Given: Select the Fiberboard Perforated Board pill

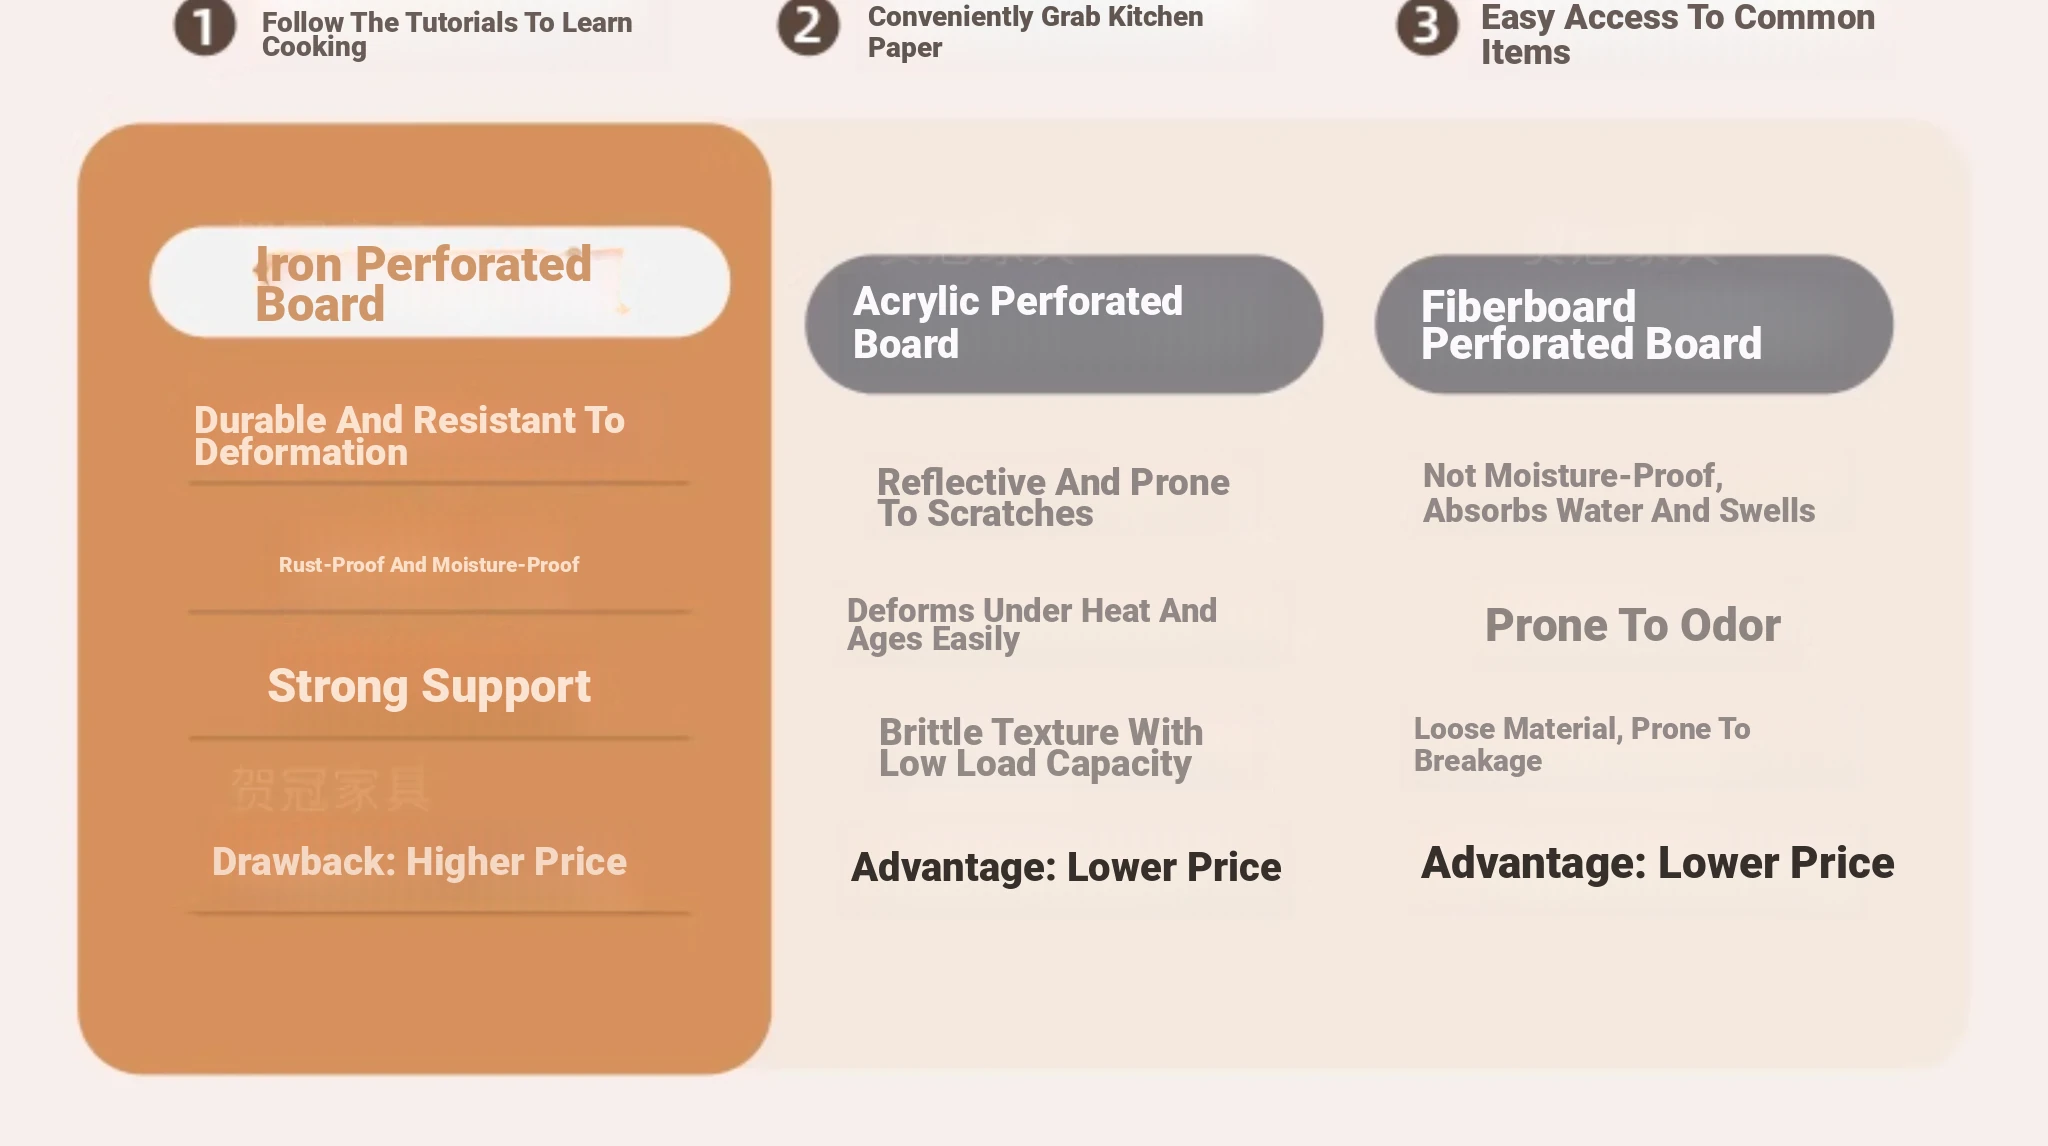Looking at the screenshot, I should coord(1634,323).
